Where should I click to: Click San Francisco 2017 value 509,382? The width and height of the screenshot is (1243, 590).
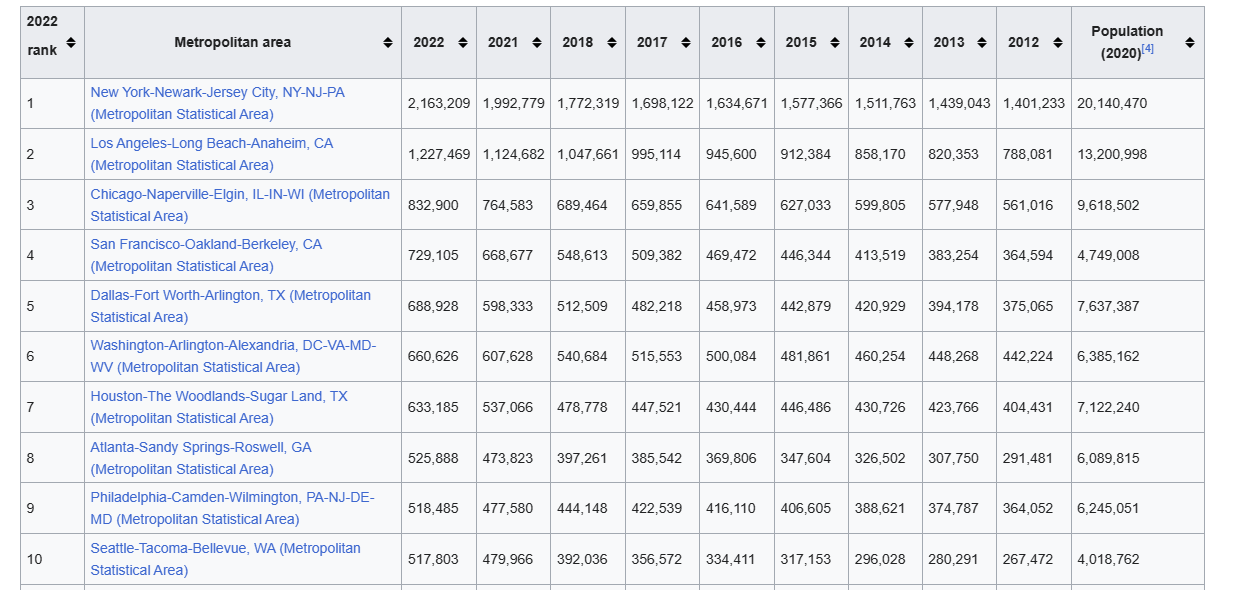[x=657, y=255]
